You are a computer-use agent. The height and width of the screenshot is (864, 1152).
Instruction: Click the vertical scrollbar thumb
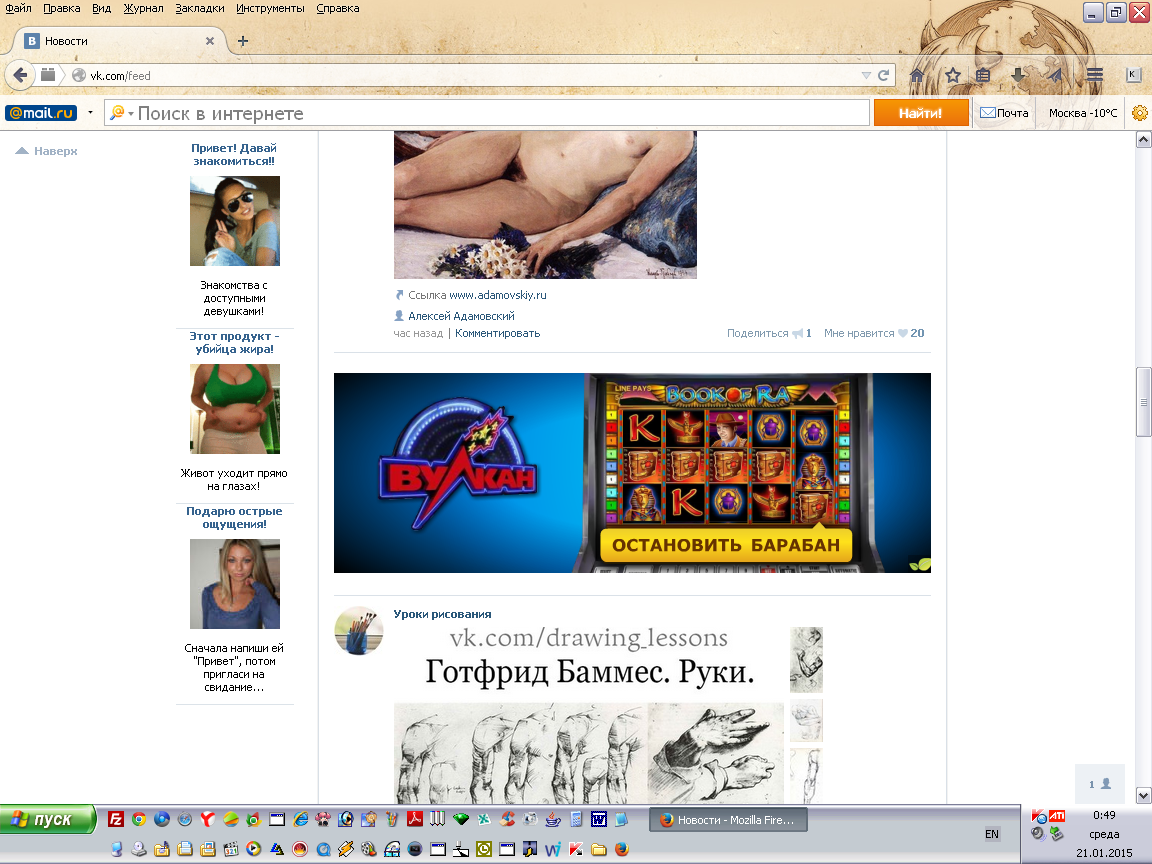pos(1143,402)
